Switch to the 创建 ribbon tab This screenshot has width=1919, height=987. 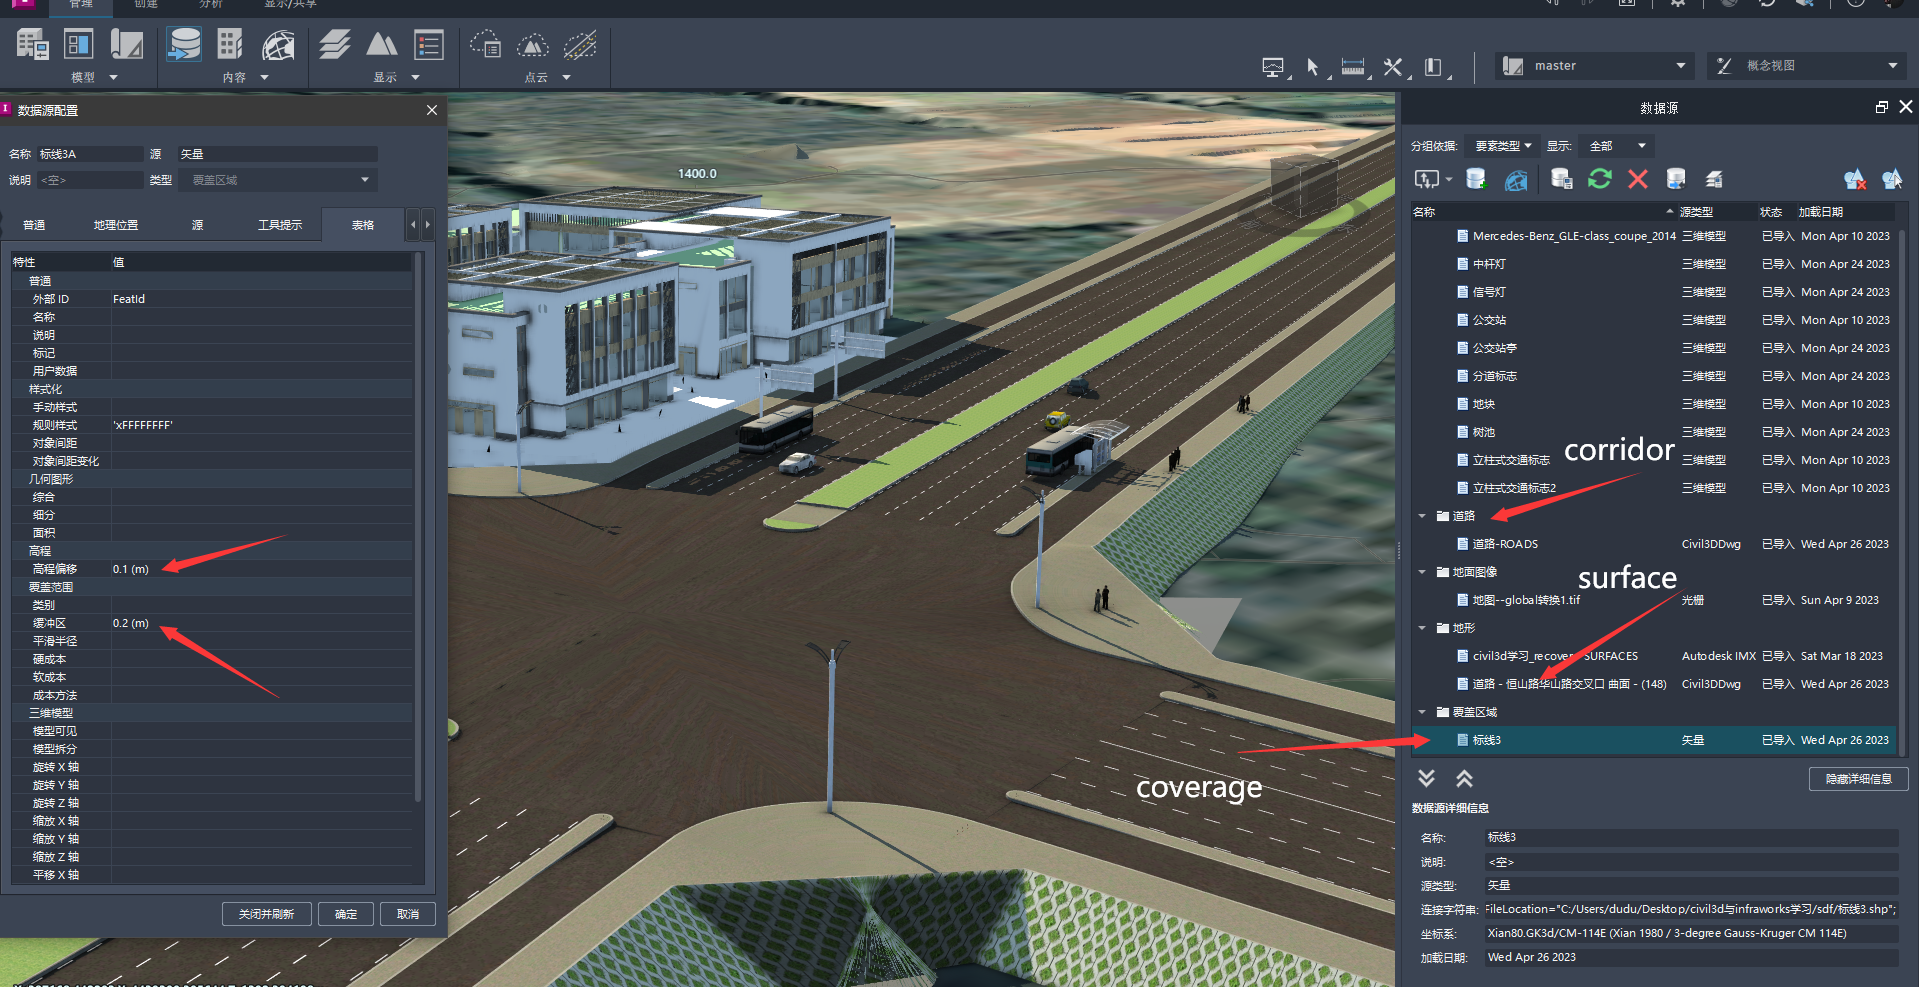click(x=144, y=5)
